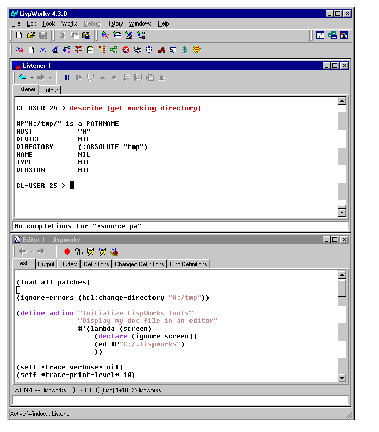The image size is (379, 432).
Task: Click the red describe command text in Listener
Action: tap(135, 108)
